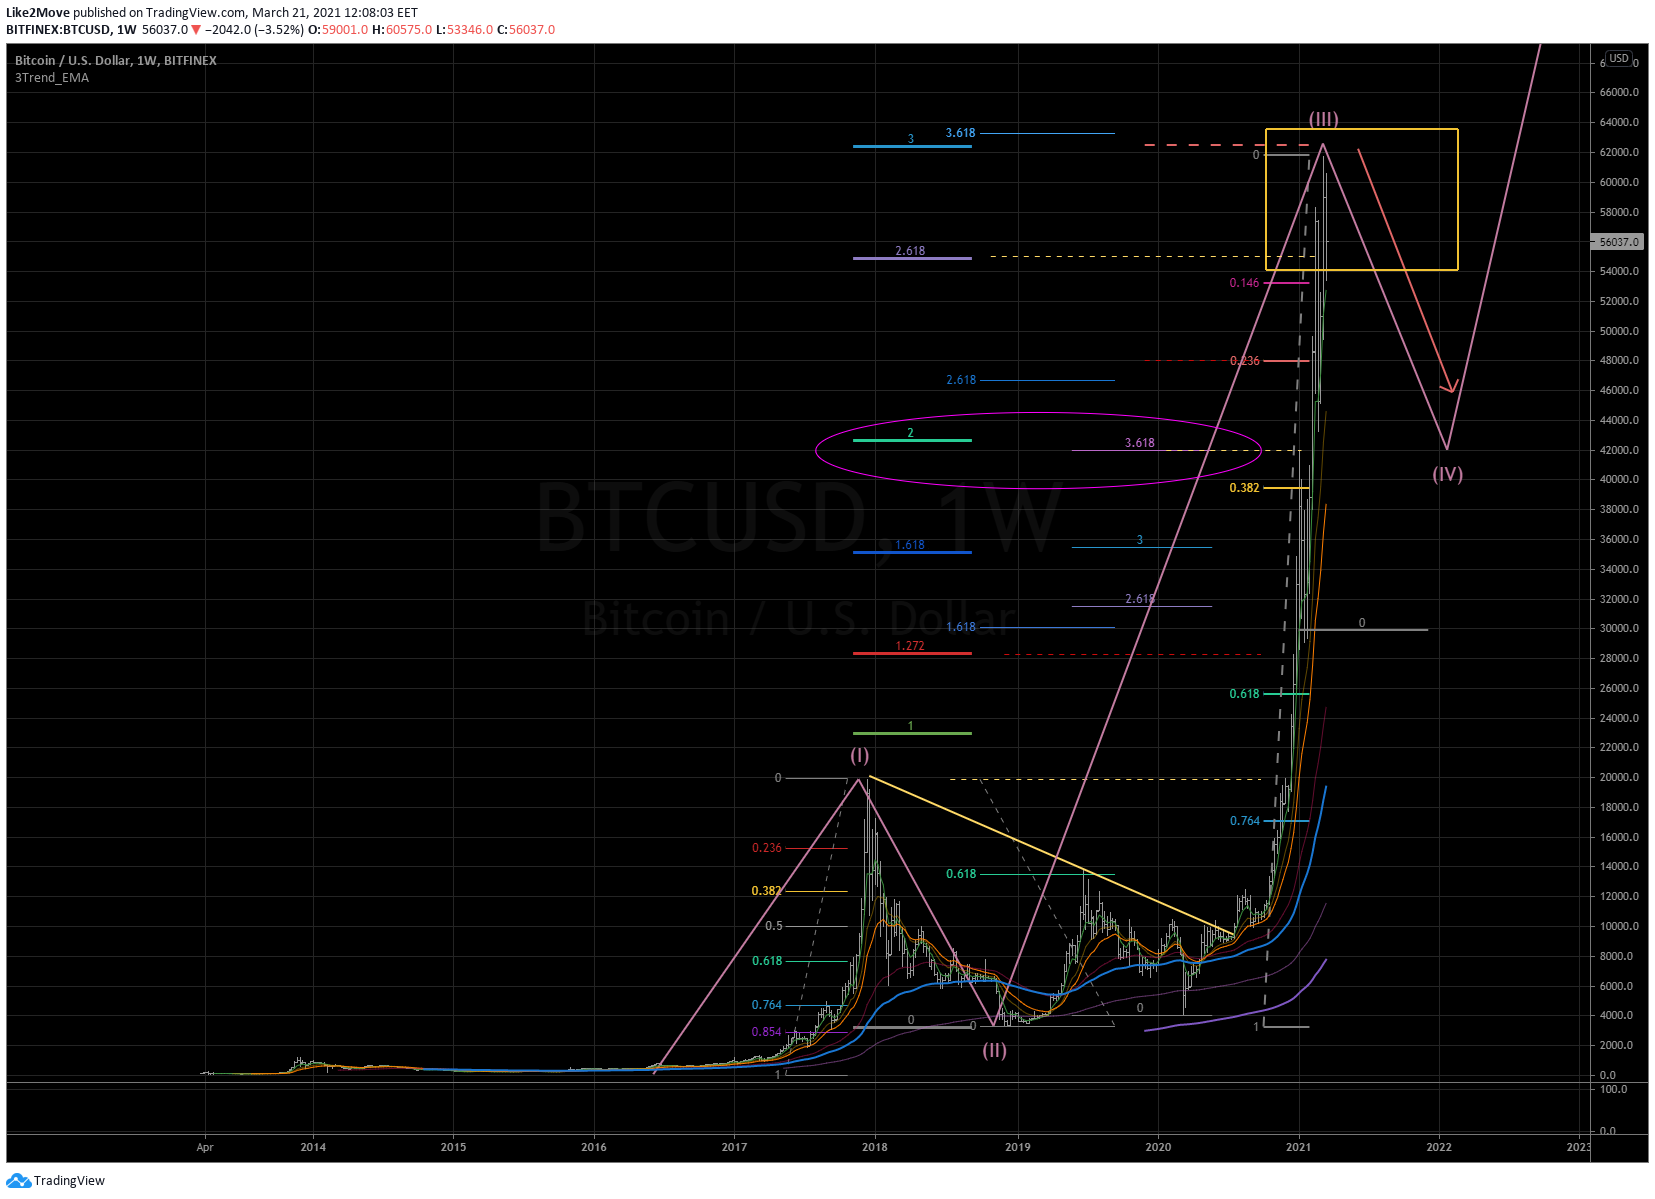This screenshot has height=1199, width=1655.
Task: Click the wave label (II)
Action: coord(994,1050)
